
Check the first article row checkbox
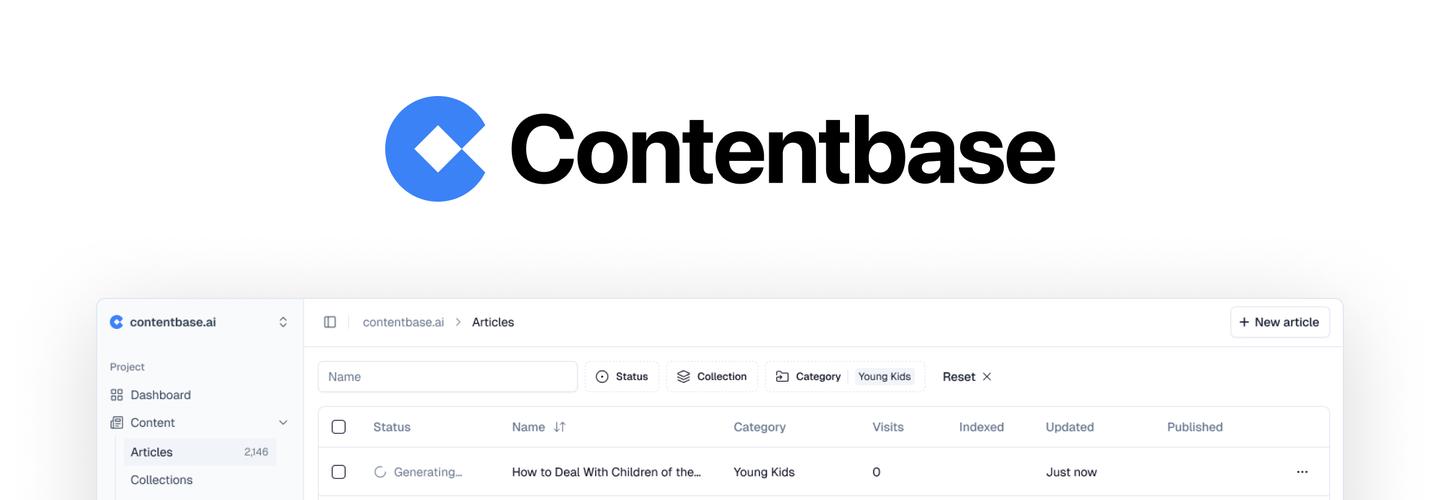pyautogui.click(x=339, y=472)
